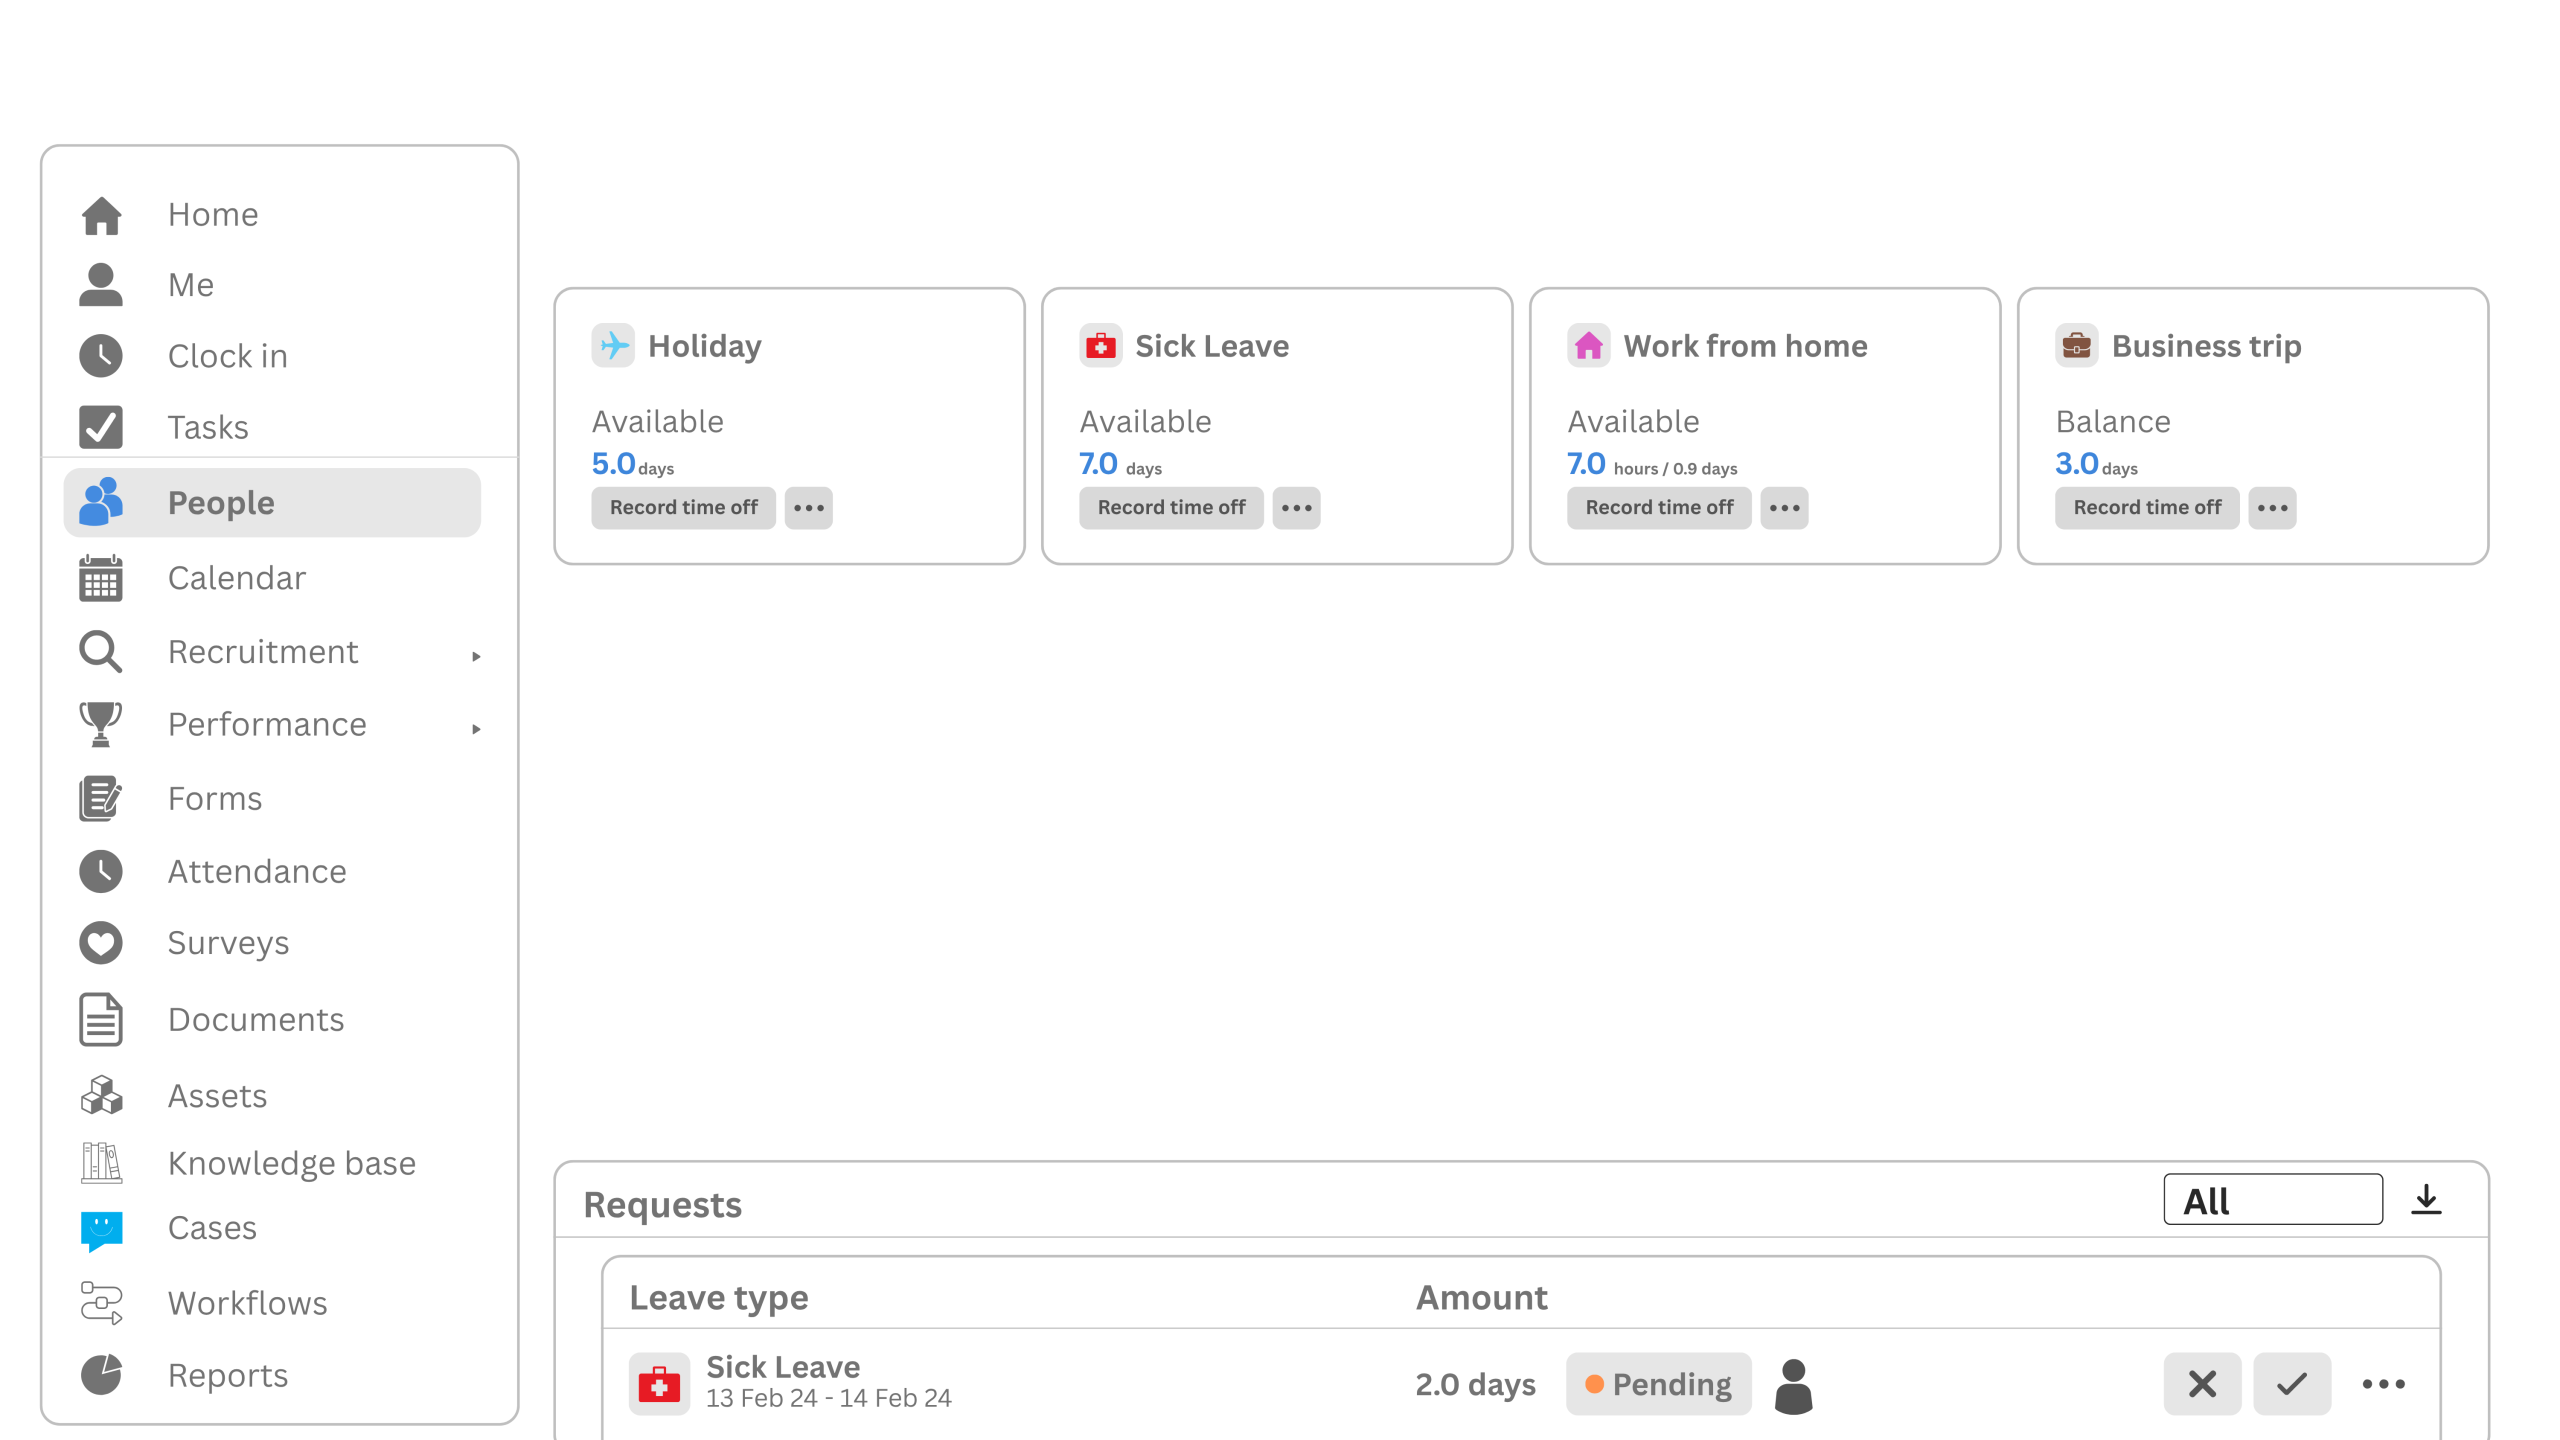The image size is (2560, 1440).
Task: Open the Knowledge base books icon
Action: (101, 1163)
